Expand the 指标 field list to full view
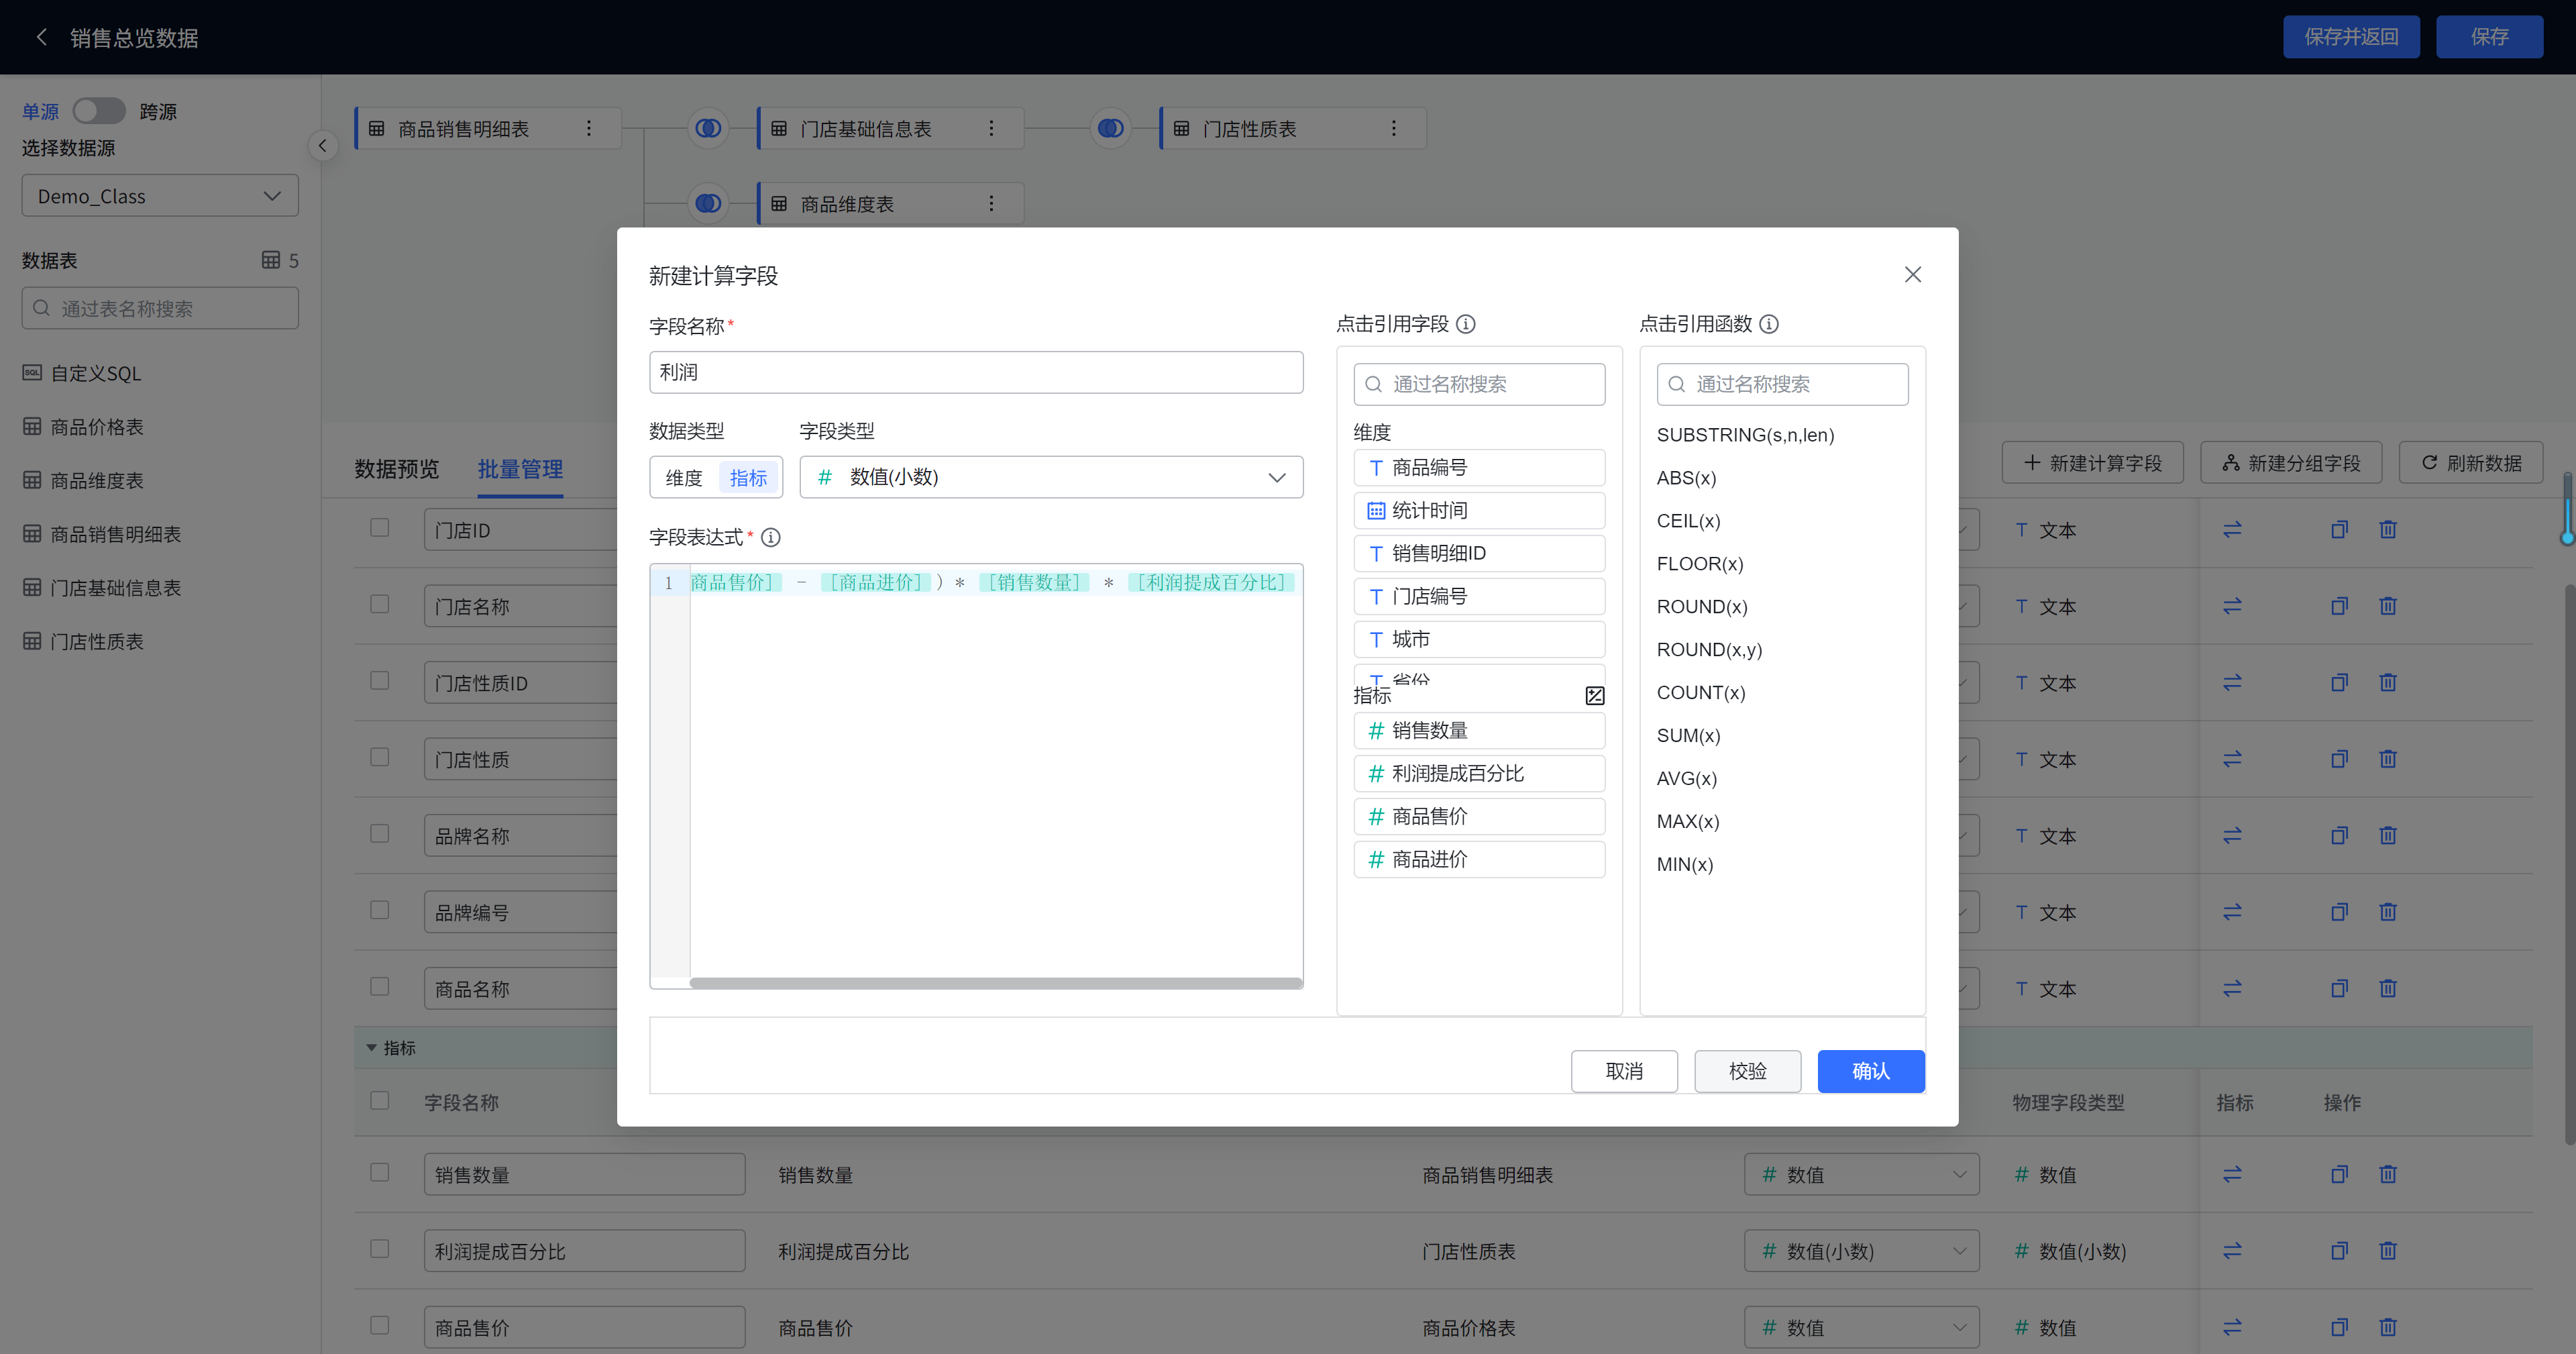The width and height of the screenshot is (2576, 1354). pos(1594,694)
